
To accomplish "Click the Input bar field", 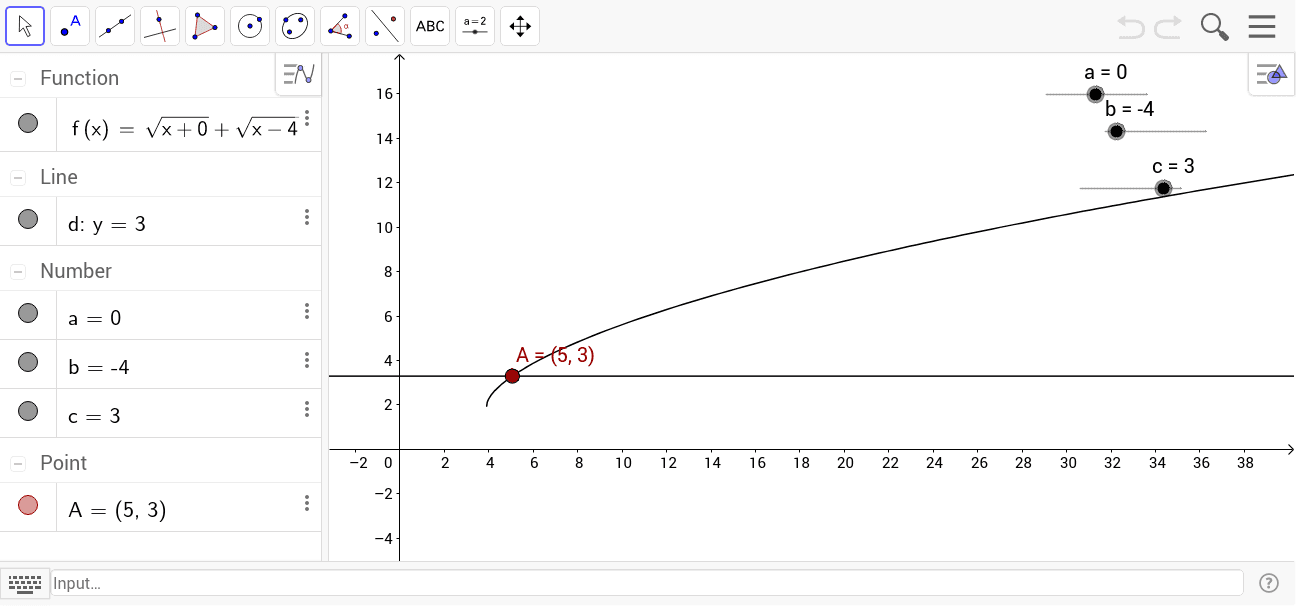I will (647, 583).
